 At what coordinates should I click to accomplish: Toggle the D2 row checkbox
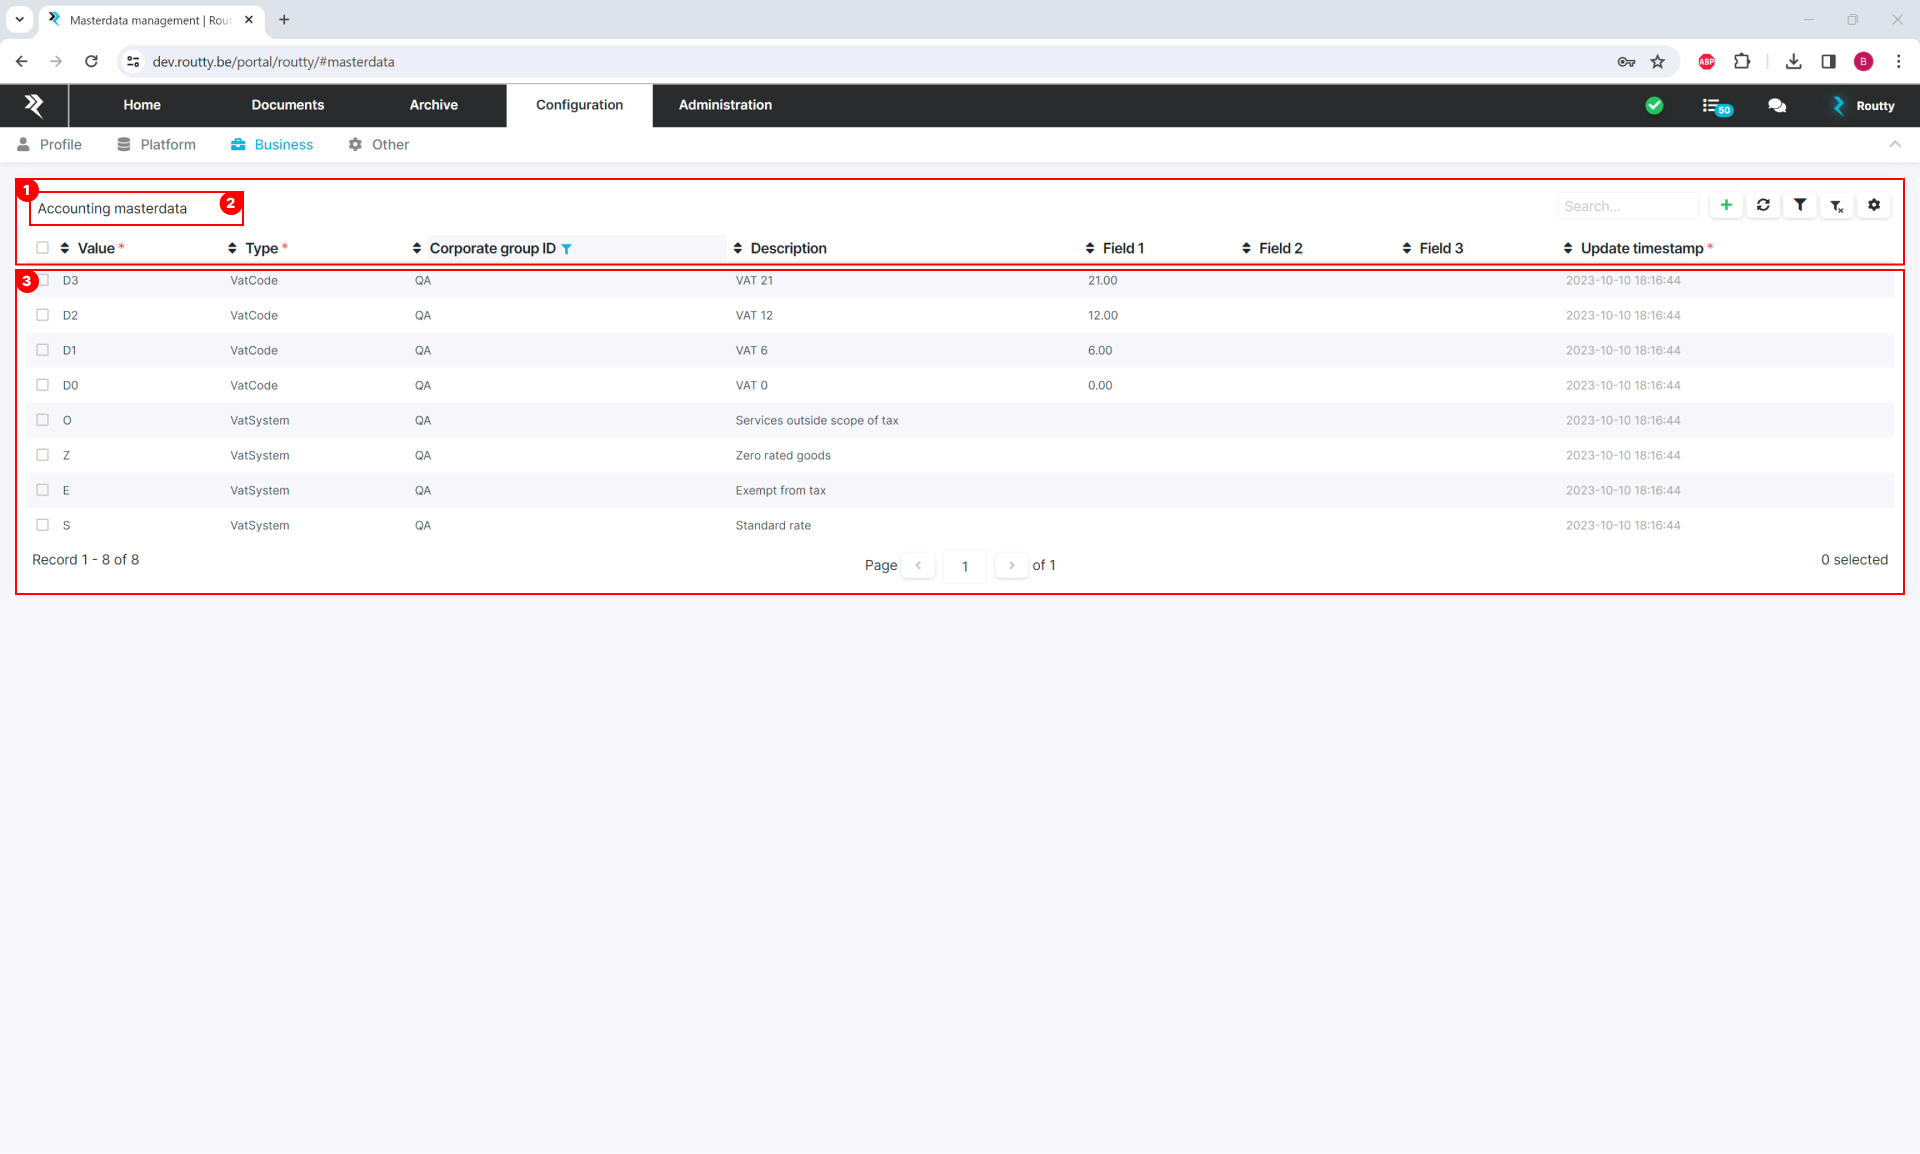pos(41,314)
